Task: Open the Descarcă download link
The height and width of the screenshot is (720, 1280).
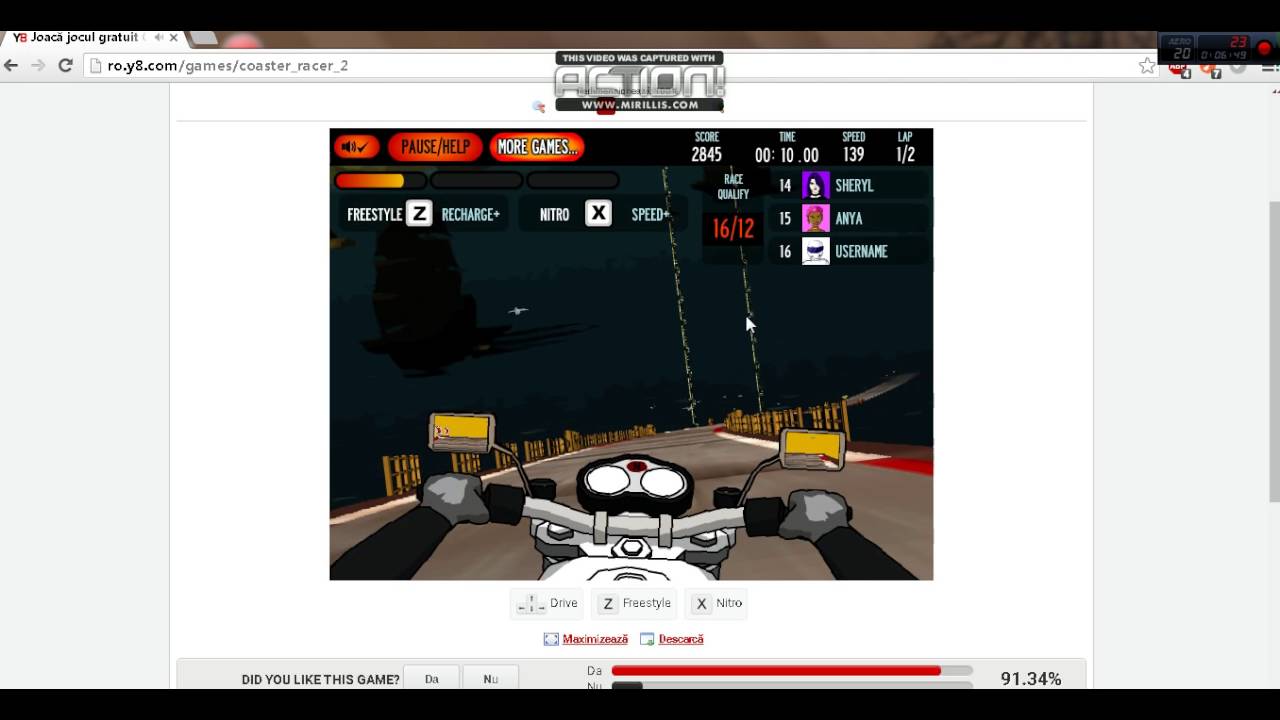Action: coord(681,639)
